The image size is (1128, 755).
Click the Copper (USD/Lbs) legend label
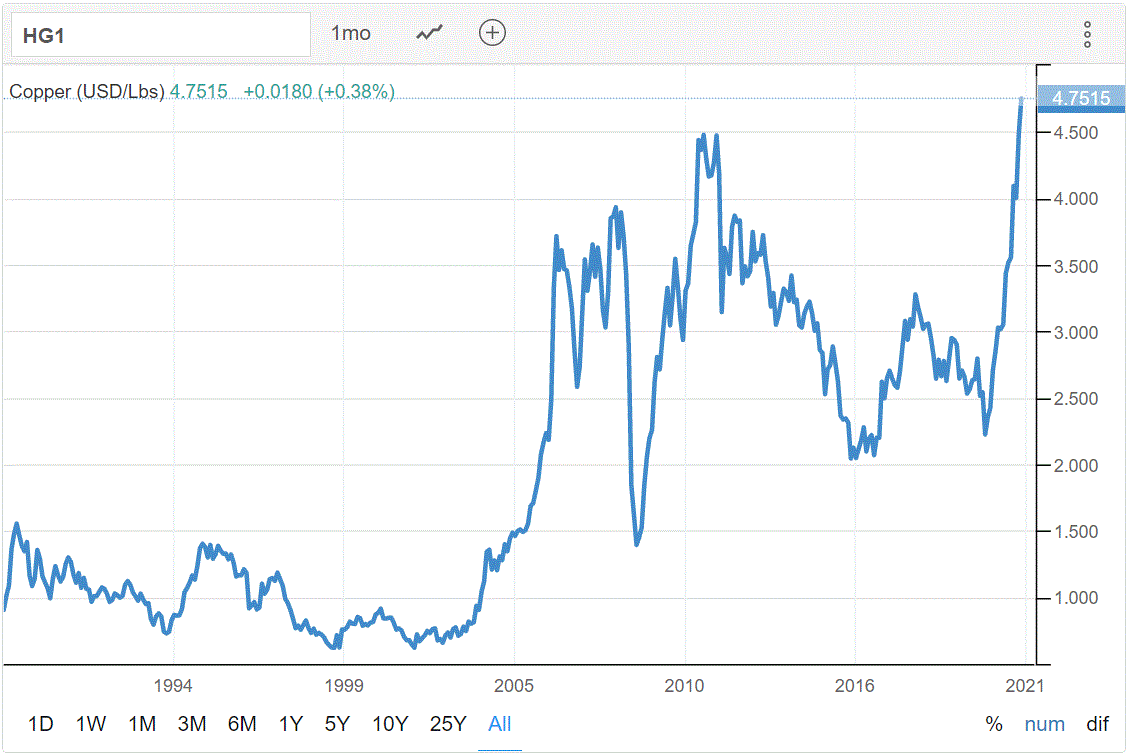87,92
